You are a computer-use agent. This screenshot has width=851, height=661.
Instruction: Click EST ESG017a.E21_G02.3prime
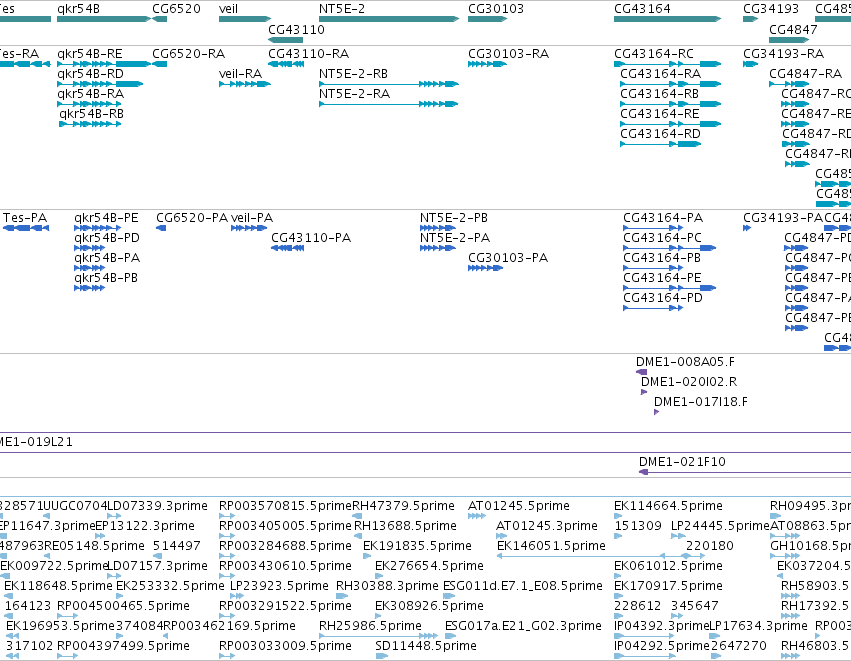pyautogui.click(x=452, y=637)
